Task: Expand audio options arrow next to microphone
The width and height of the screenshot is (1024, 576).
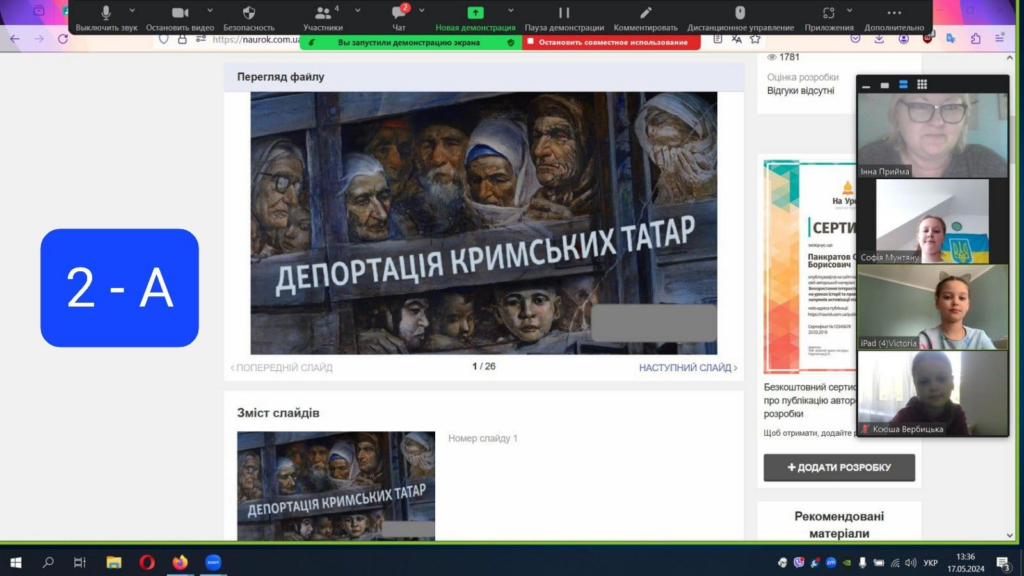Action: 133,10
